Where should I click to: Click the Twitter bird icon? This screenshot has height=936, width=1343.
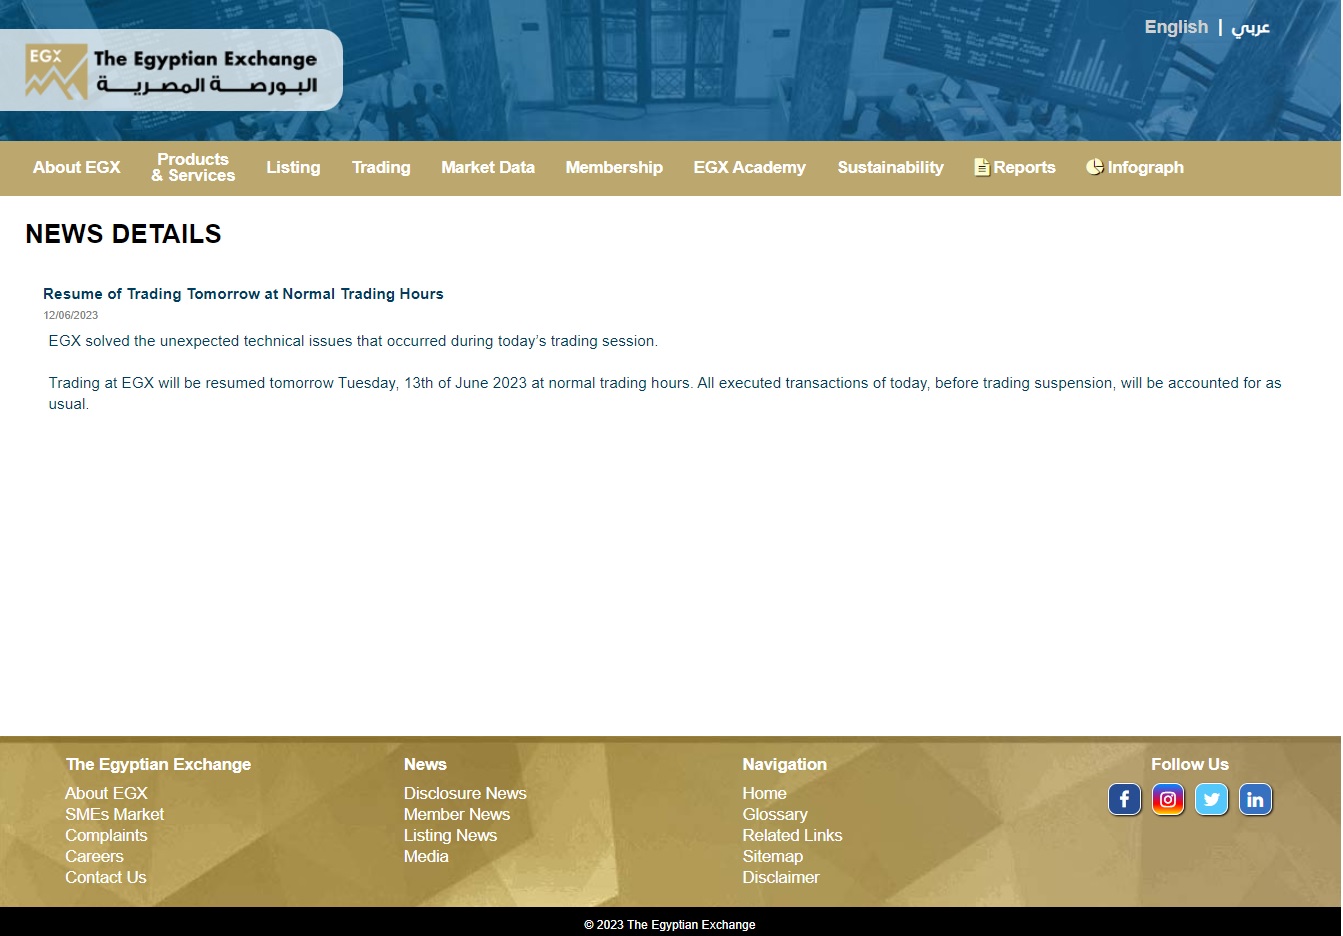[1211, 799]
